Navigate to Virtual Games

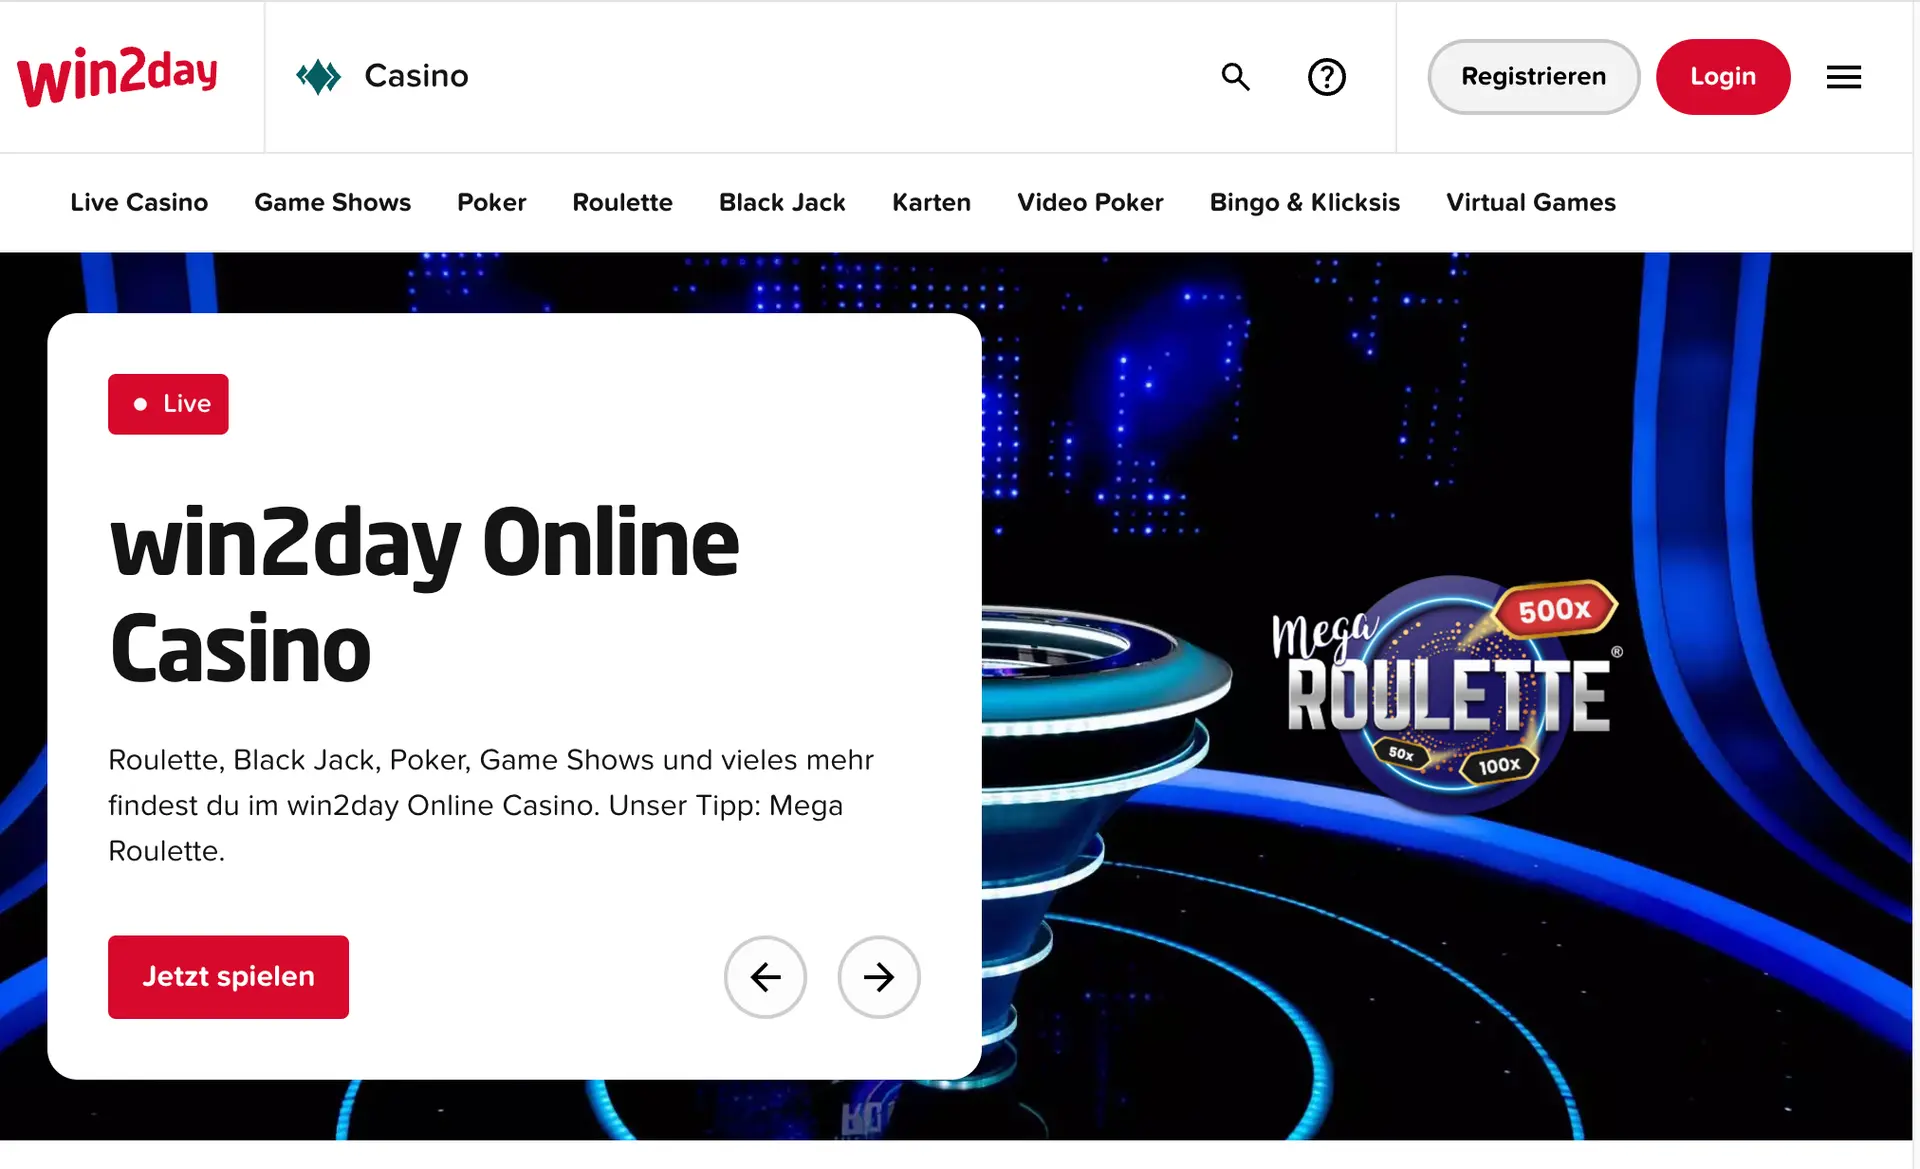(1530, 202)
